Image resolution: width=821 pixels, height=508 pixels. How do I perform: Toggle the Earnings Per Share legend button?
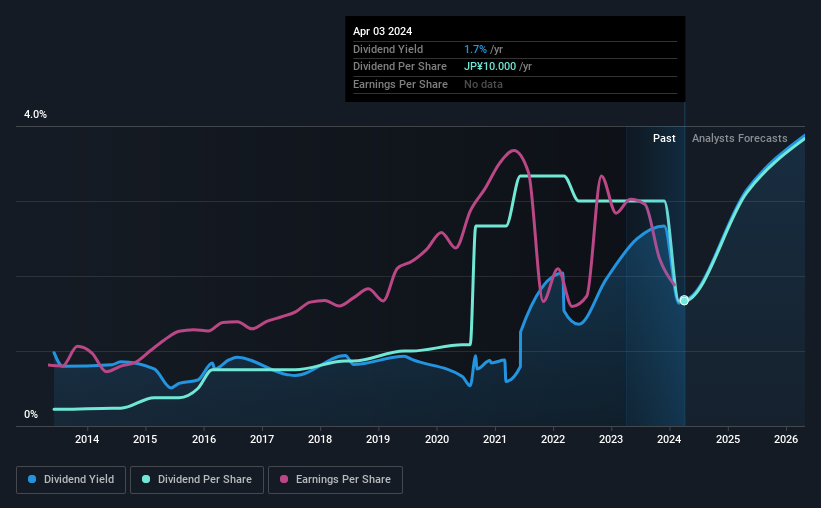335,480
